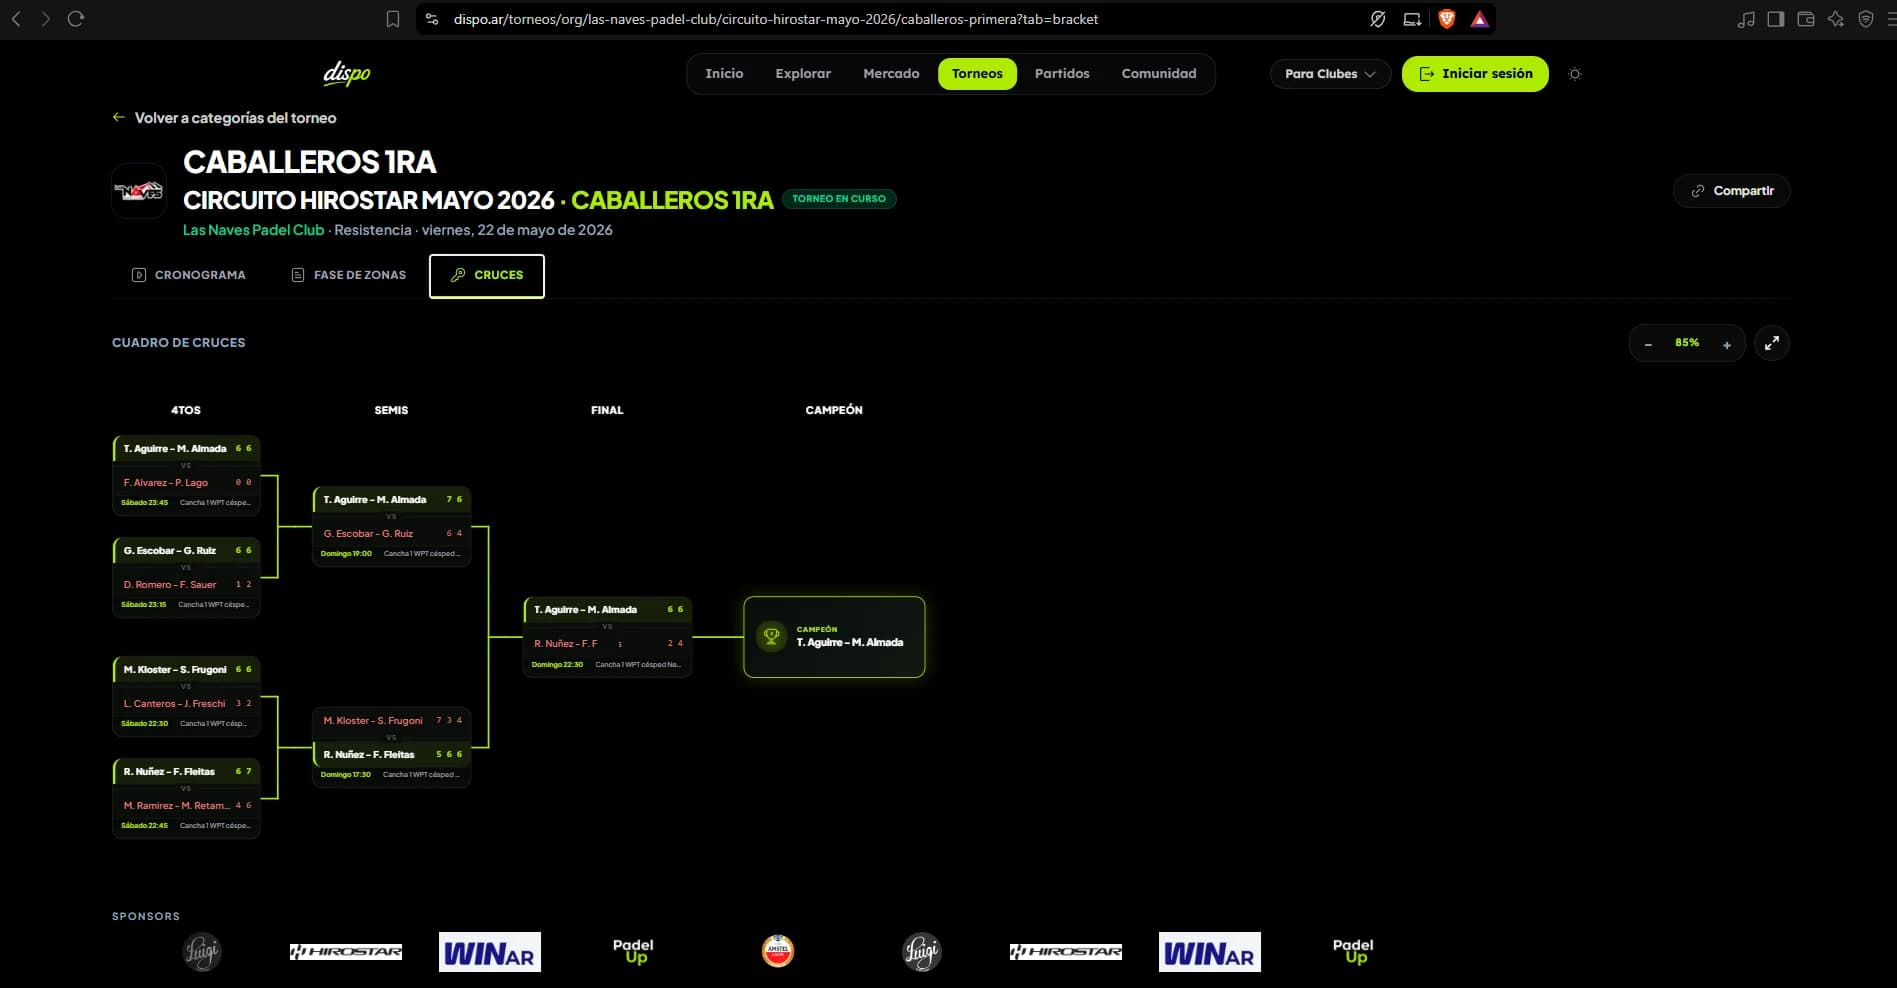This screenshot has width=1897, height=988.
Task: Click the first WINAR sponsor logo
Action: [x=490, y=952]
